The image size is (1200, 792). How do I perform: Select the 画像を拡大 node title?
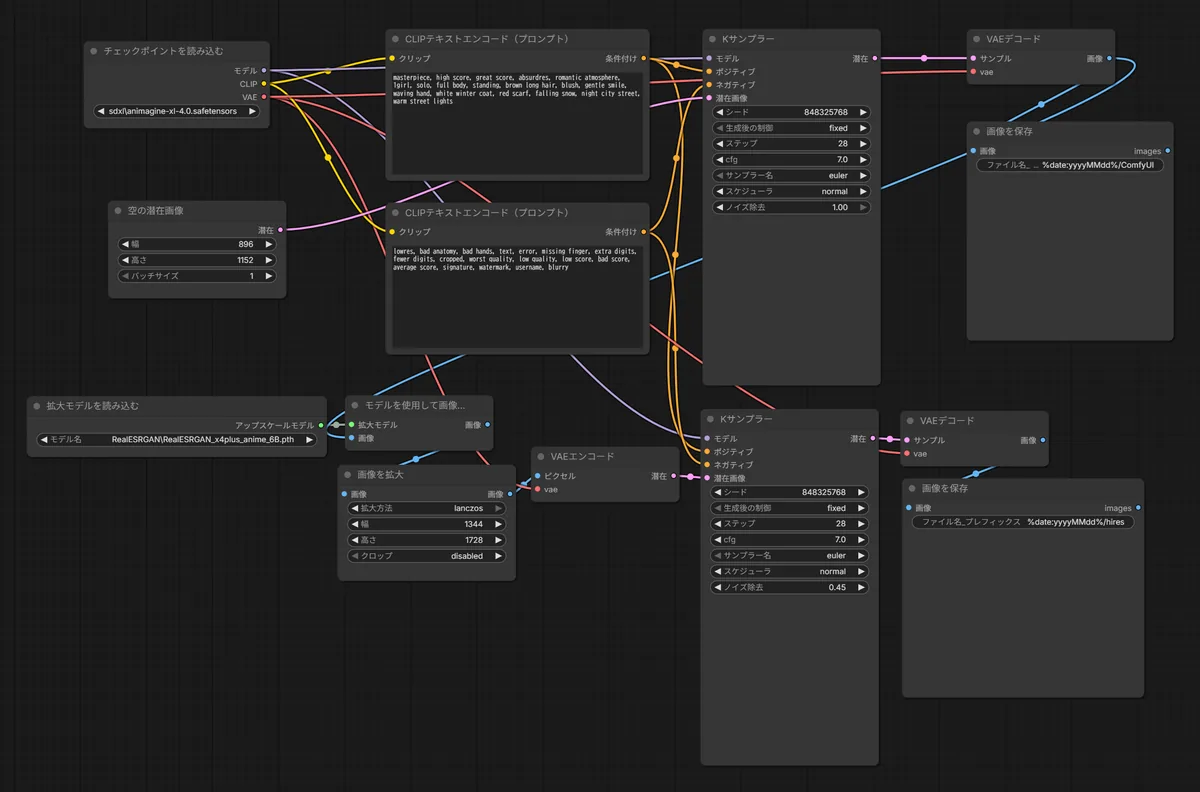point(380,475)
